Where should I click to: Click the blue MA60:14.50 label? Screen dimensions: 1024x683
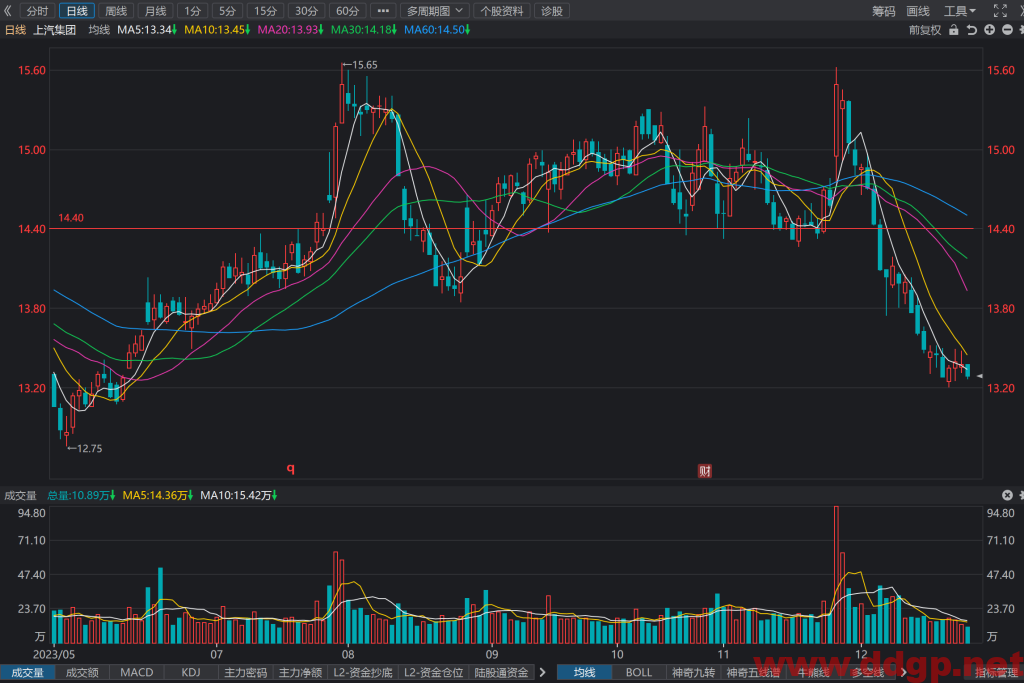(437, 29)
